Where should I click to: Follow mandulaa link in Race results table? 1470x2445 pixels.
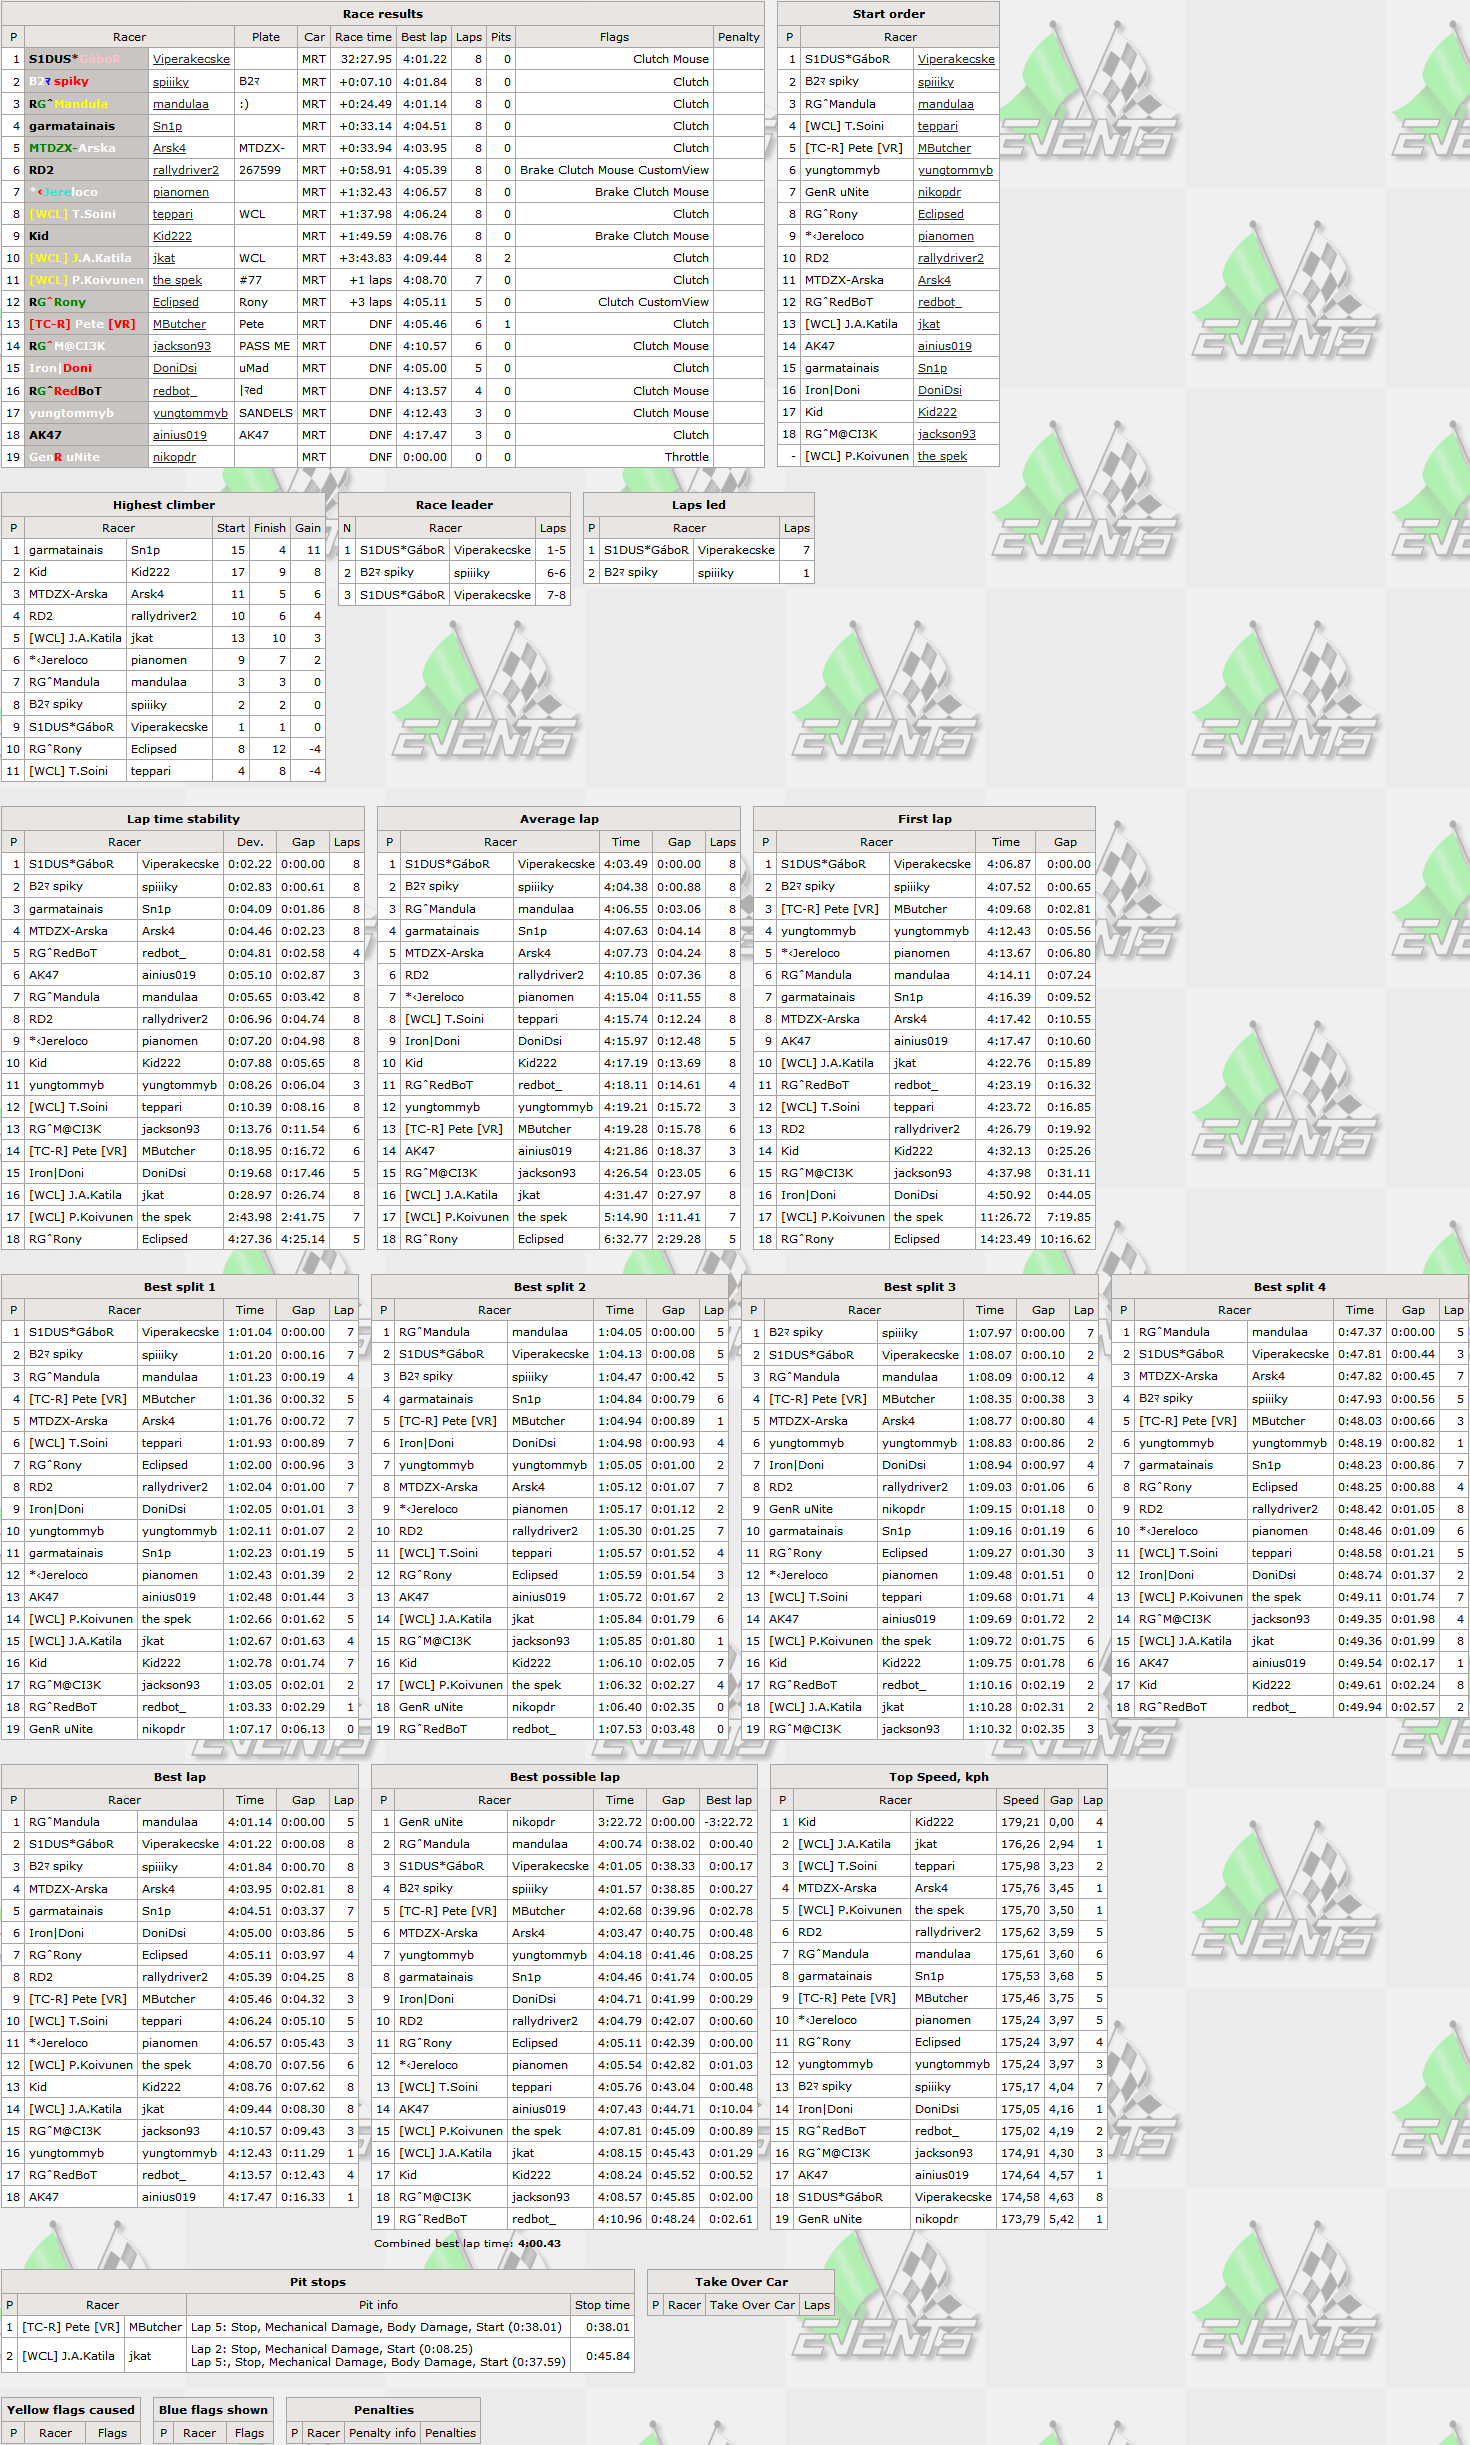tap(181, 104)
